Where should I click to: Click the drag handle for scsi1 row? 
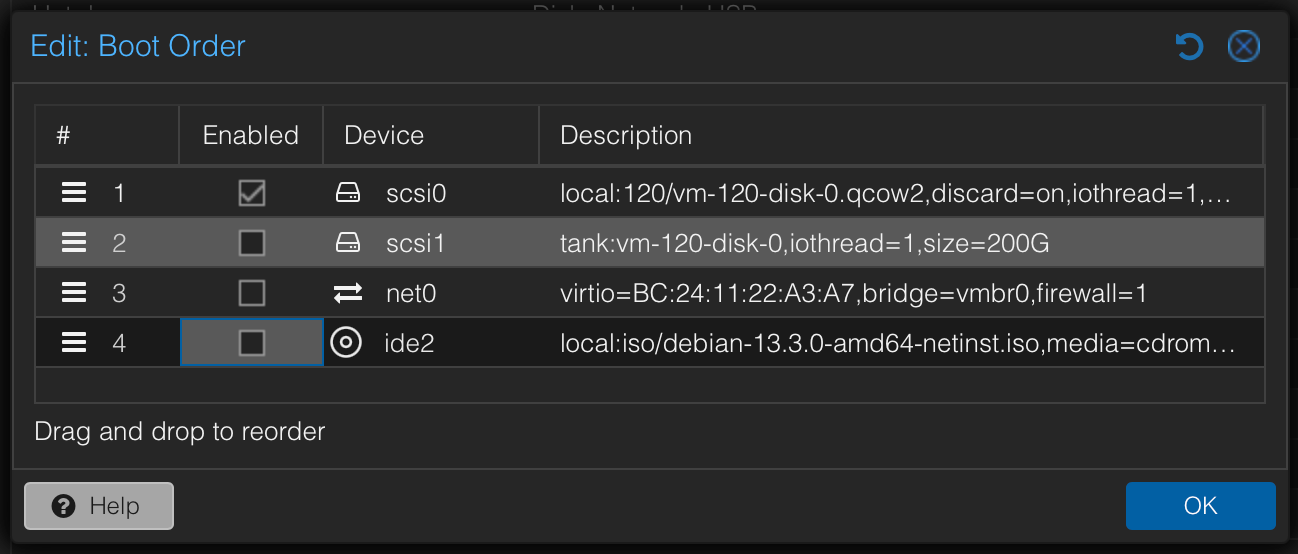[74, 243]
